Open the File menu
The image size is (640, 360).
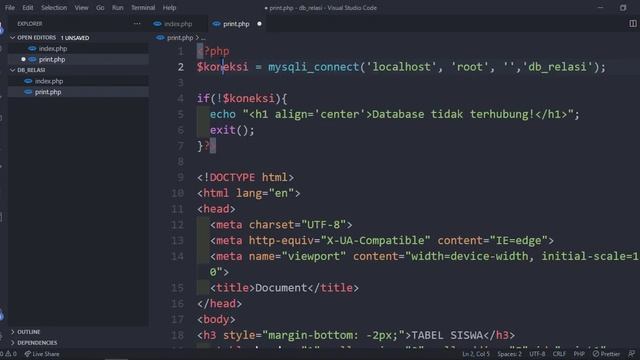coord(10,8)
